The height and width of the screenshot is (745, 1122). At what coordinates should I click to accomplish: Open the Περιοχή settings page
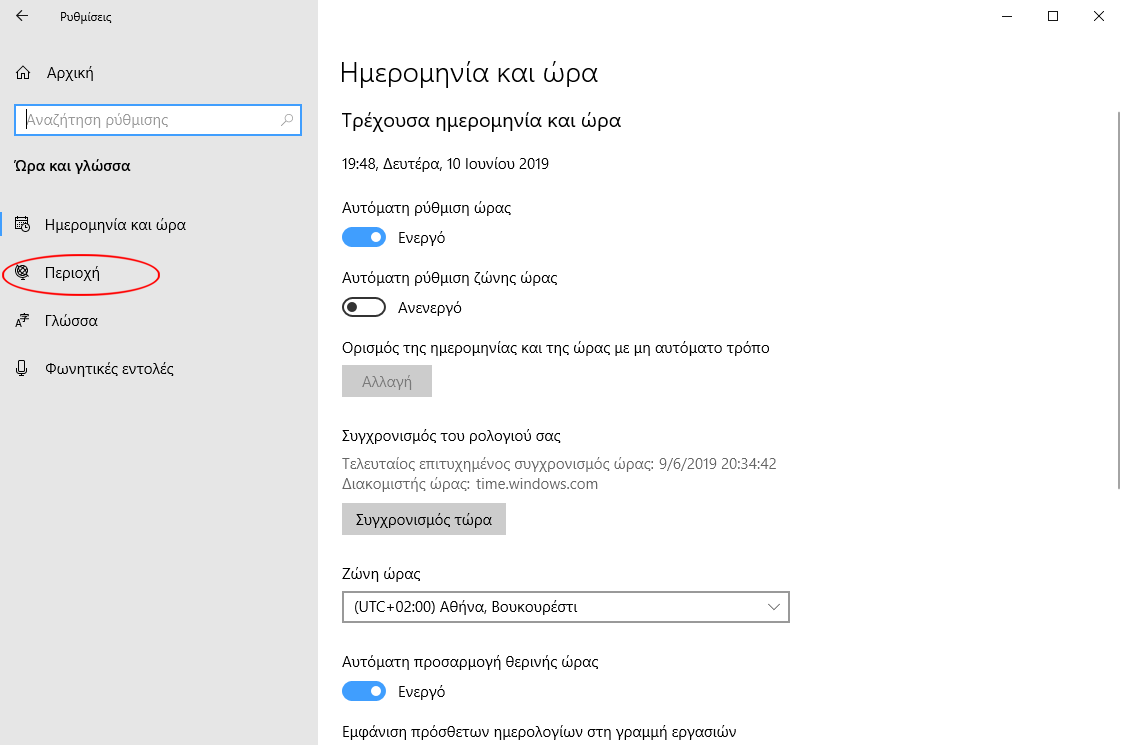click(73, 273)
